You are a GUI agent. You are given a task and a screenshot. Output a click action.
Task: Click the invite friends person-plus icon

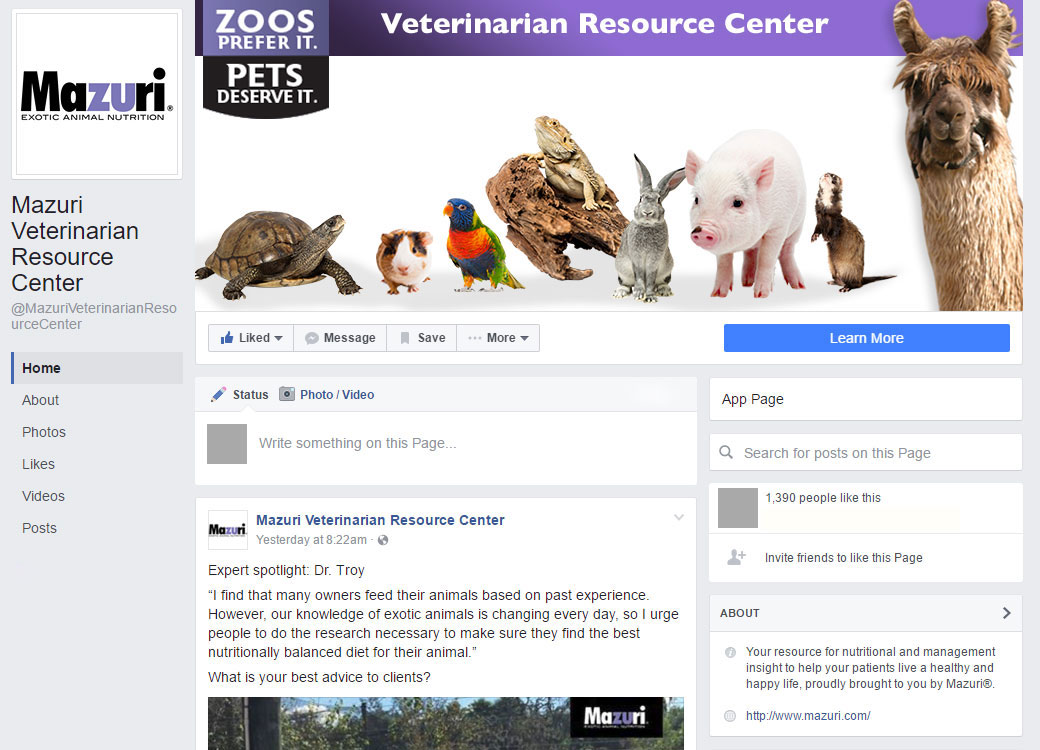736,557
